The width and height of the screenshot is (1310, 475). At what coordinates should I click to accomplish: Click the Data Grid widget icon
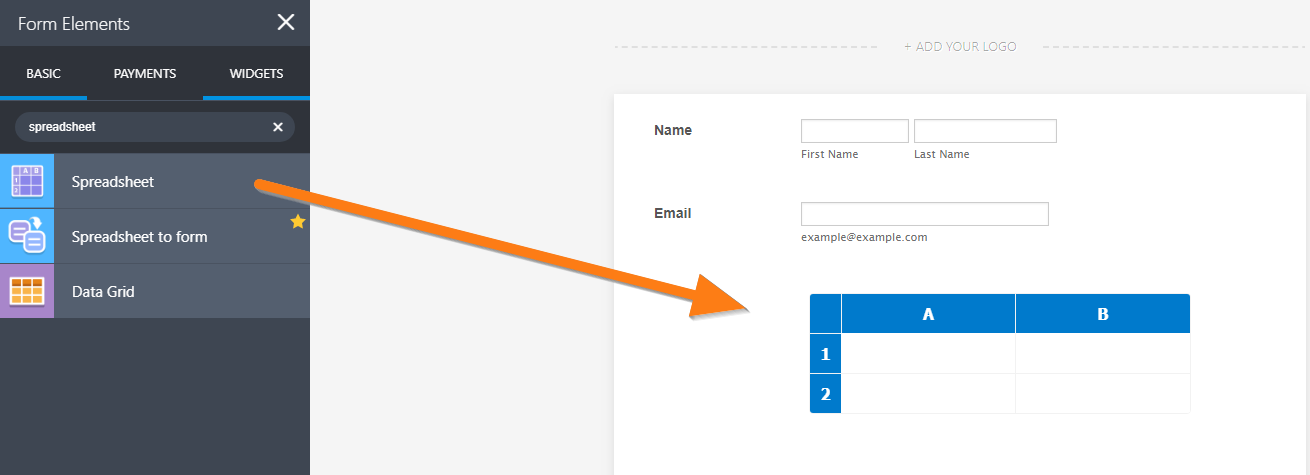(27, 291)
